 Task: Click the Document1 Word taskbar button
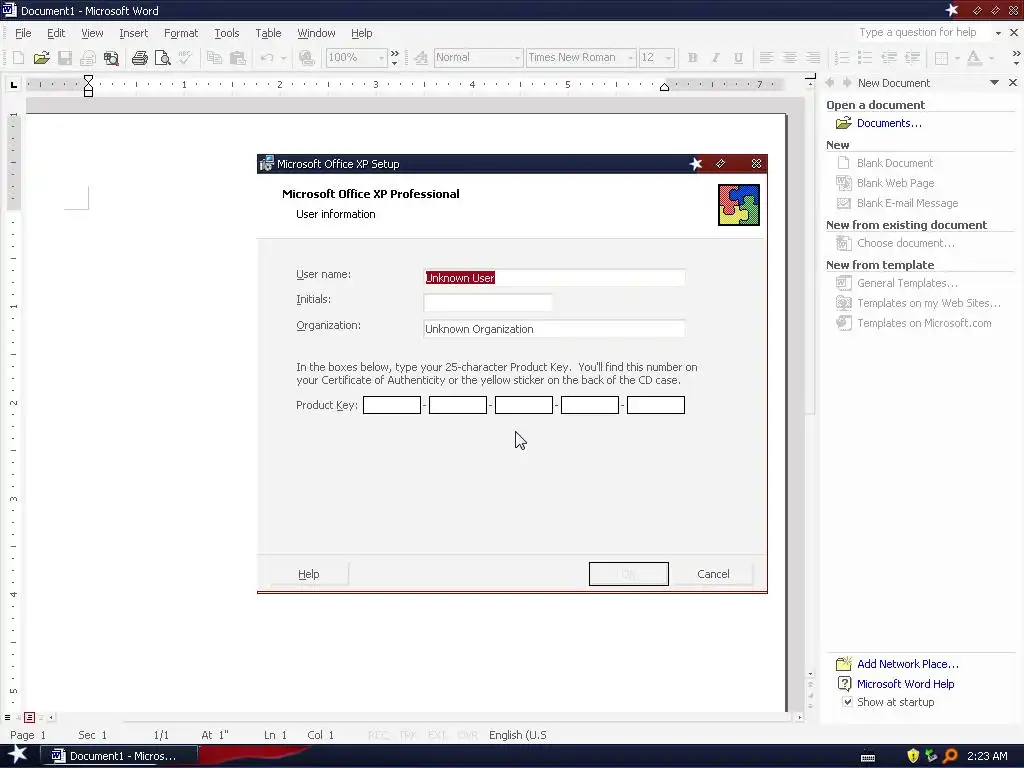click(120, 756)
